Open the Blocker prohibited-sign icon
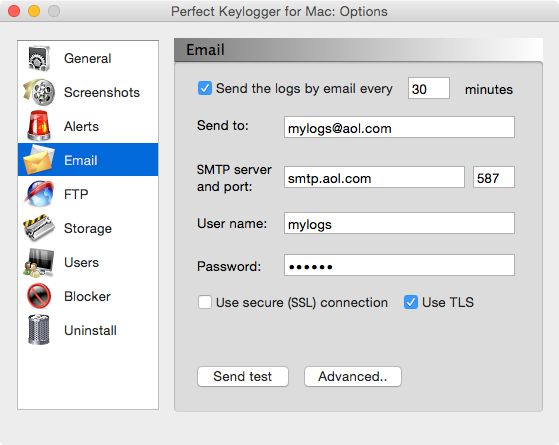 (x=39, y=296)
